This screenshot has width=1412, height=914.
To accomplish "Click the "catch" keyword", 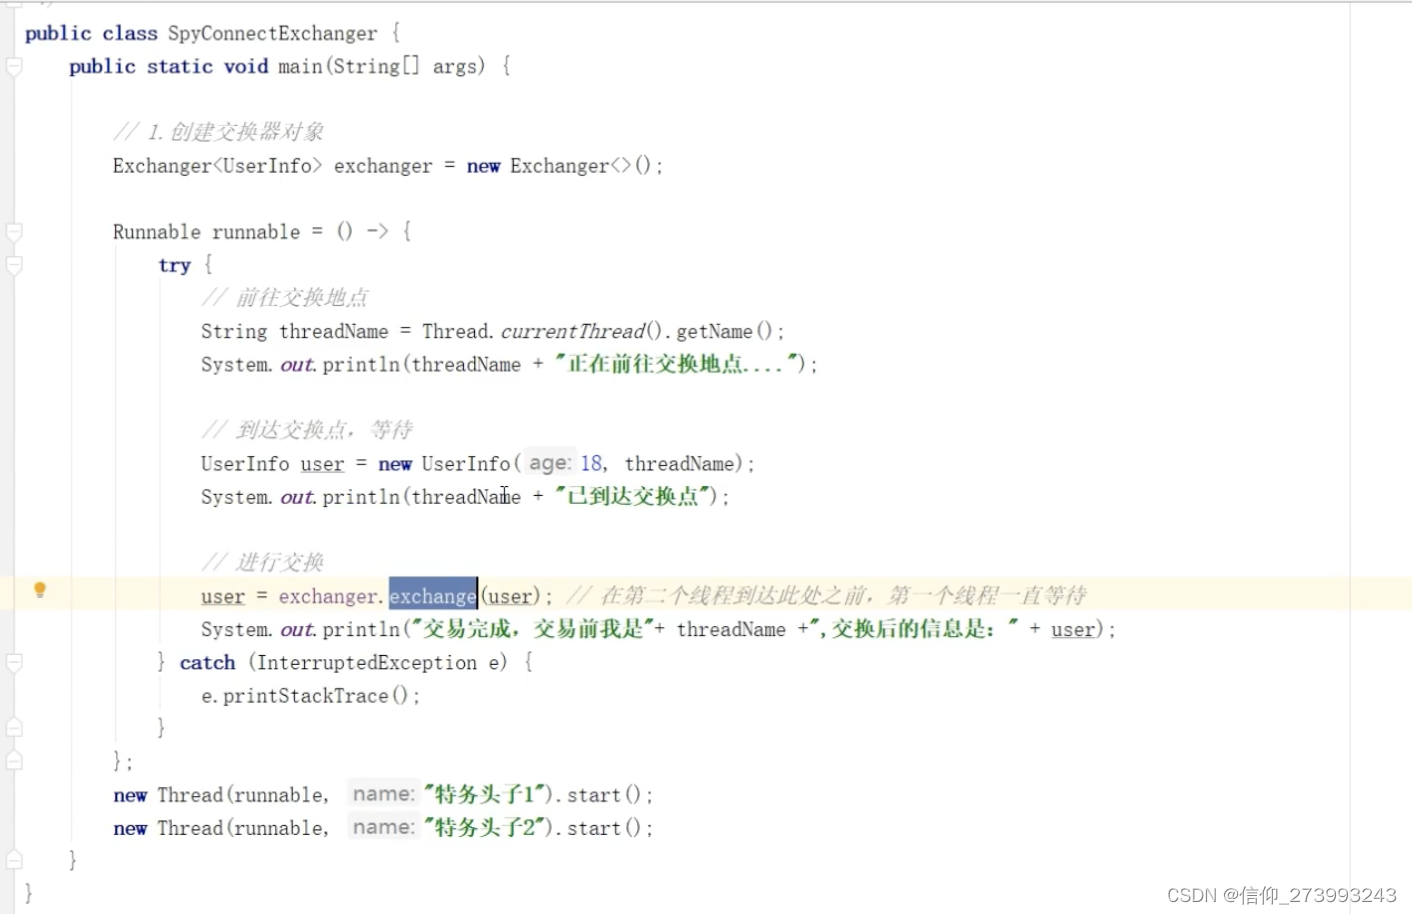I will pyautogui.click(x=207, y=662).
